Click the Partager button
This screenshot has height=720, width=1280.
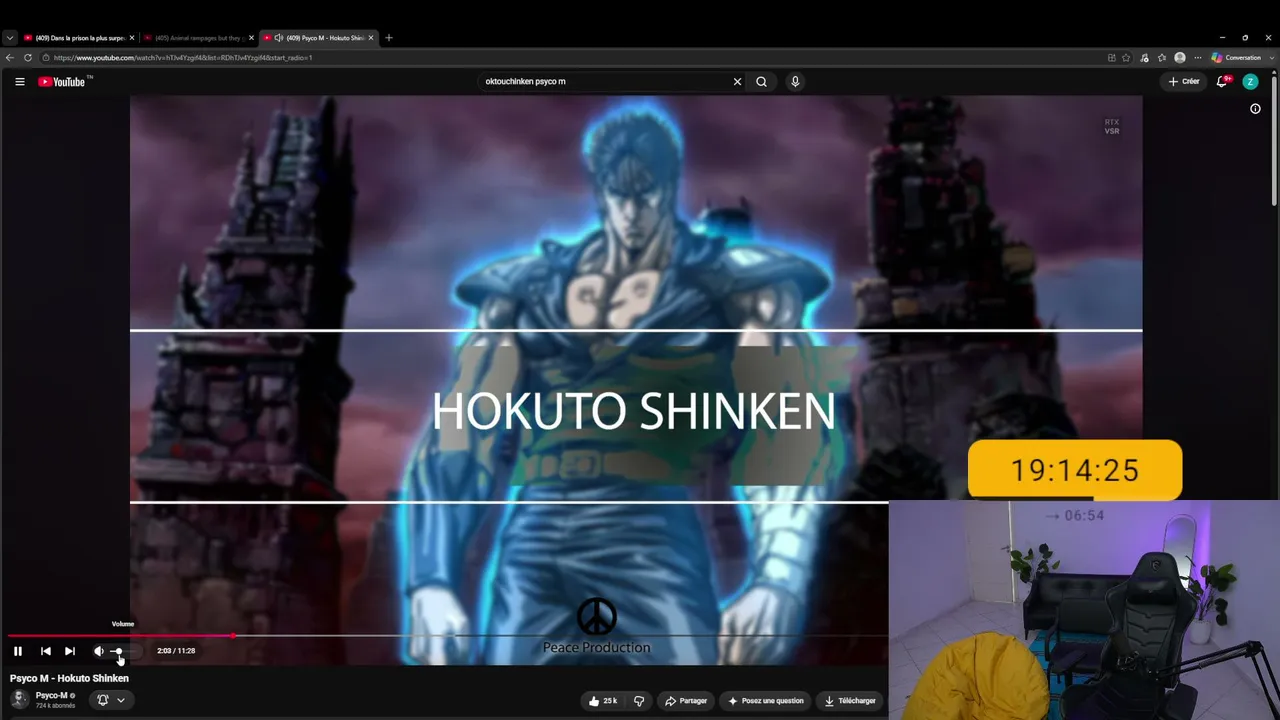pos(686,701)
